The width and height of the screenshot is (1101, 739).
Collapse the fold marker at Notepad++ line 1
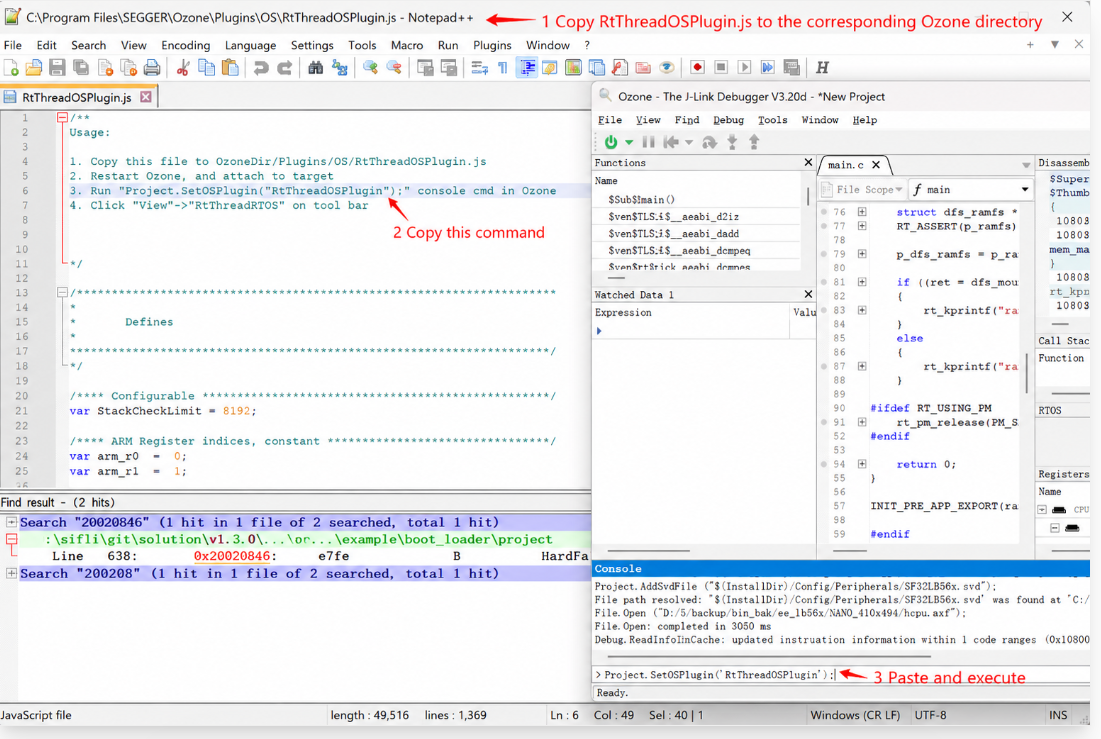62,117
